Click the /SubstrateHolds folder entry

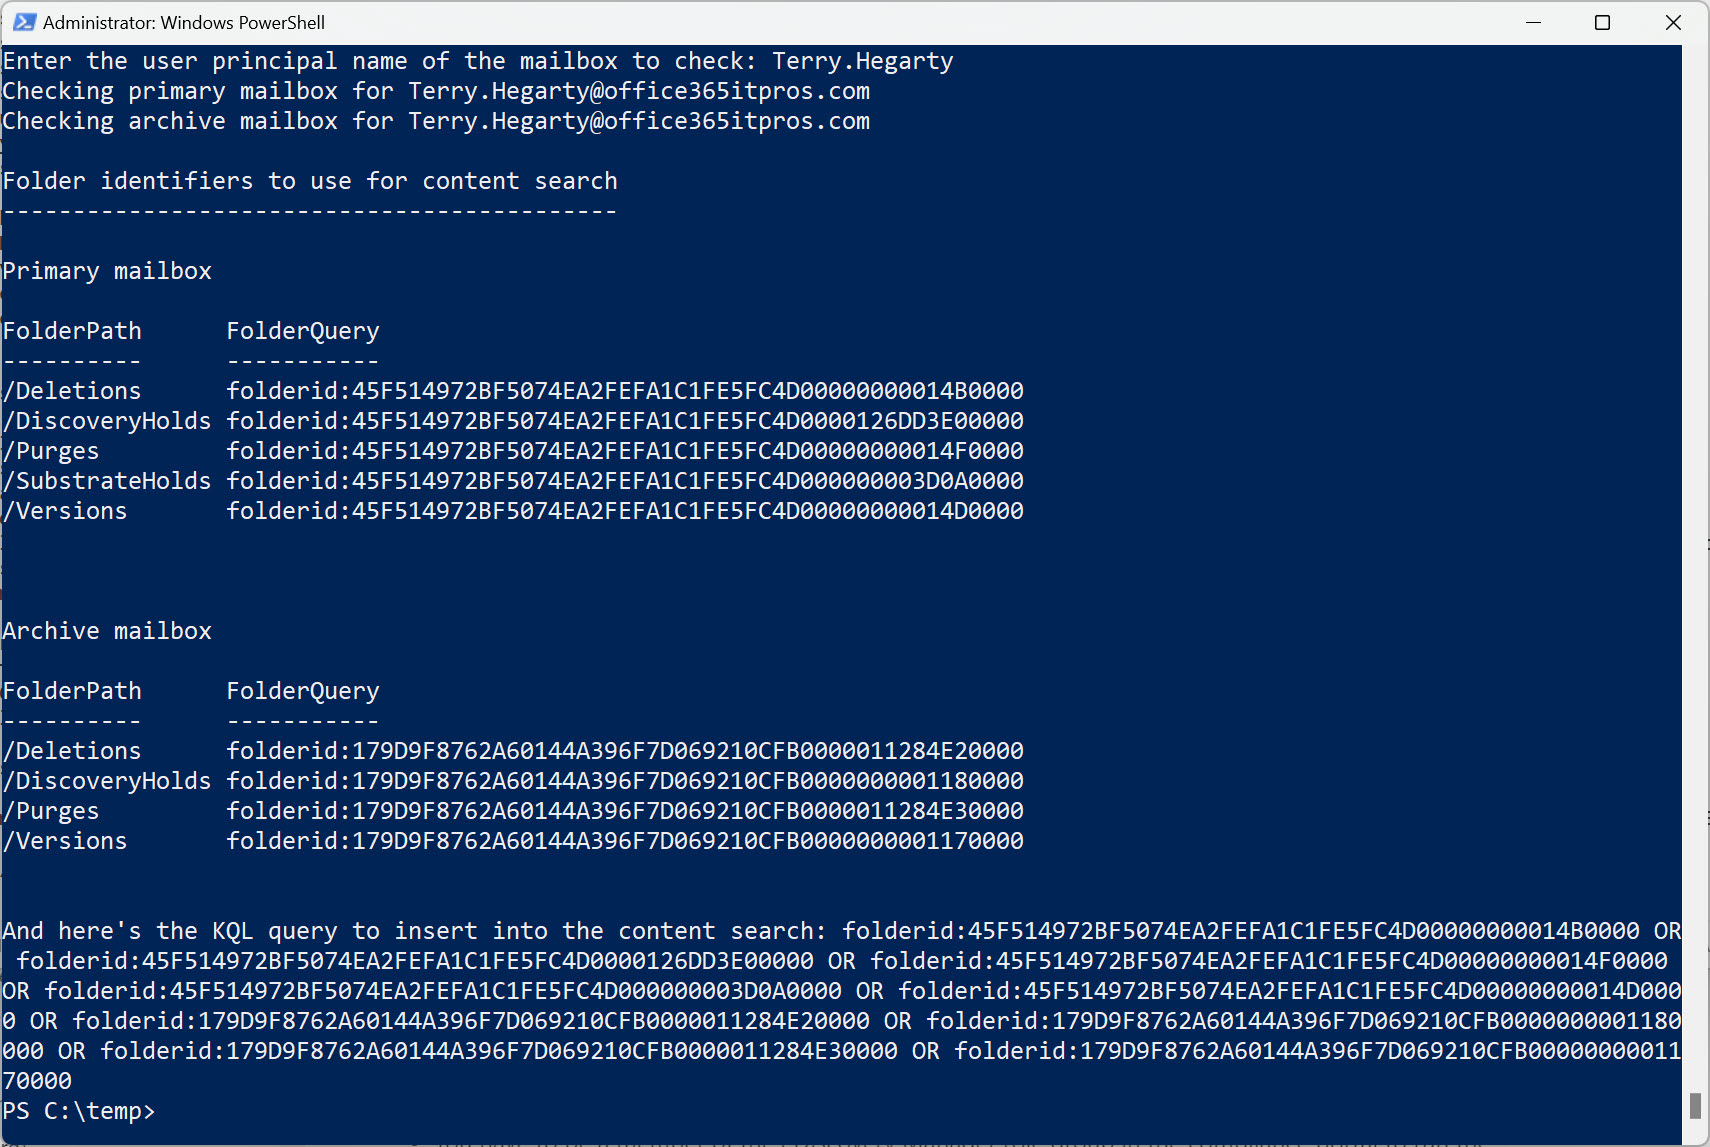[106, 480]
